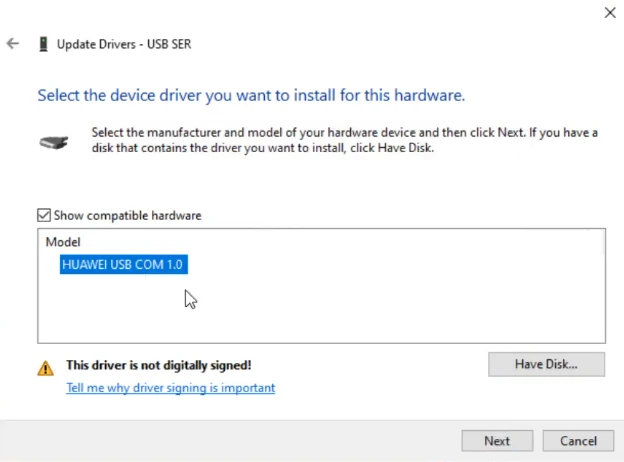624x462 pixels.
Task: Click the 'This driver is not digitally signed!' text
Action: [159, 365]
